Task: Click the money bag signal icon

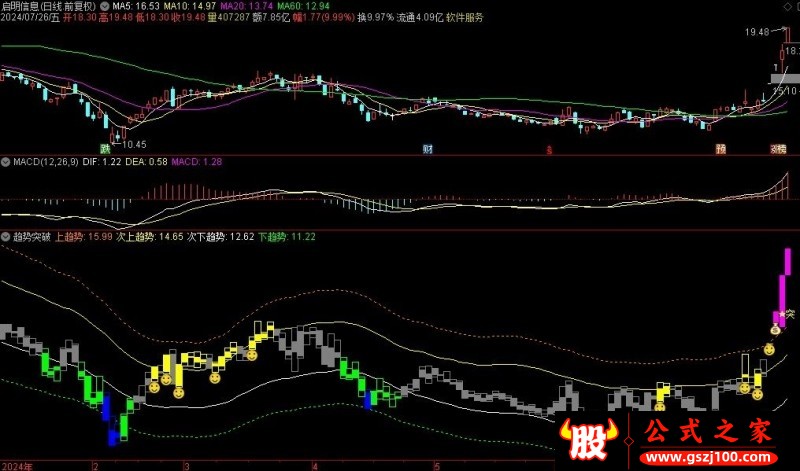Action: point(776,331)
